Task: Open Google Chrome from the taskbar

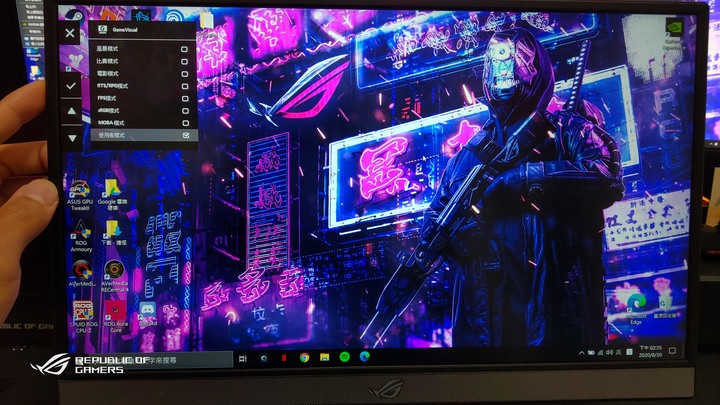Action: click(304, 358)
